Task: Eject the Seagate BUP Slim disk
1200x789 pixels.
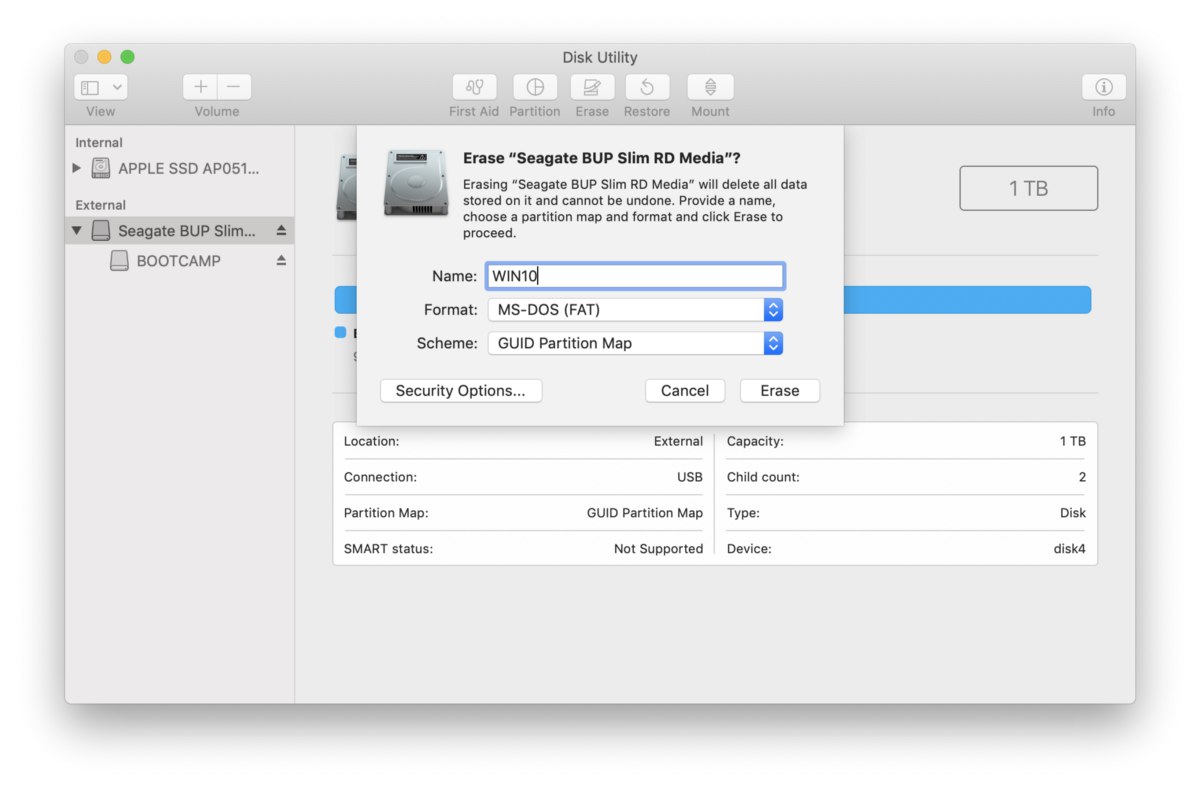Action: click(281, 231)
